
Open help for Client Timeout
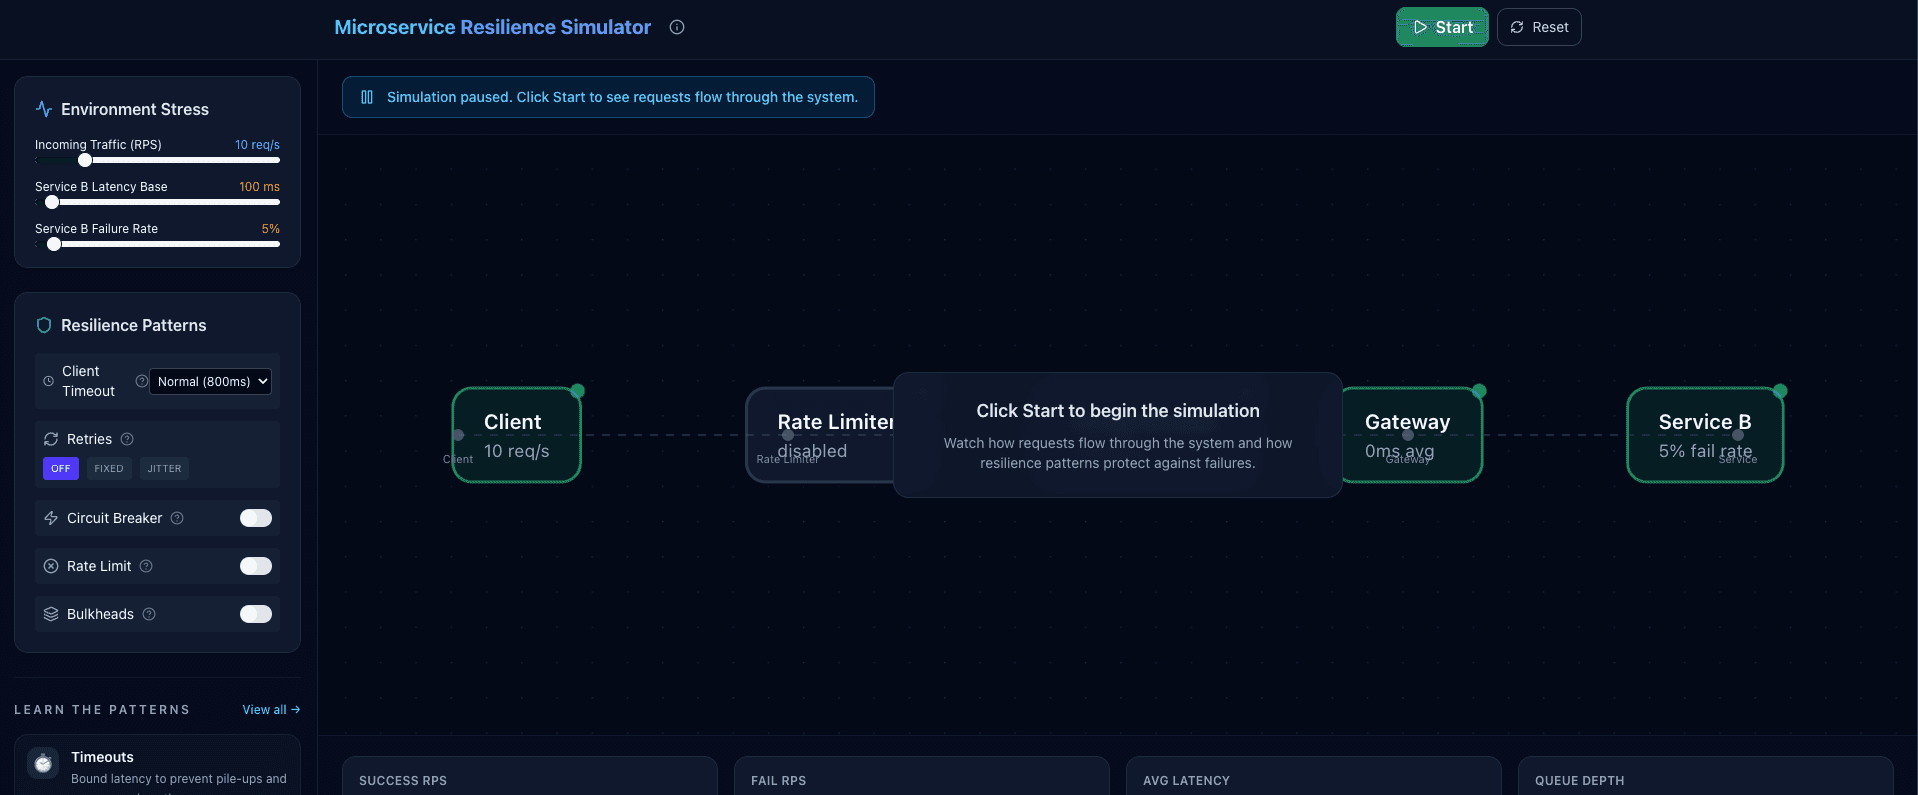tap(141, 381)
